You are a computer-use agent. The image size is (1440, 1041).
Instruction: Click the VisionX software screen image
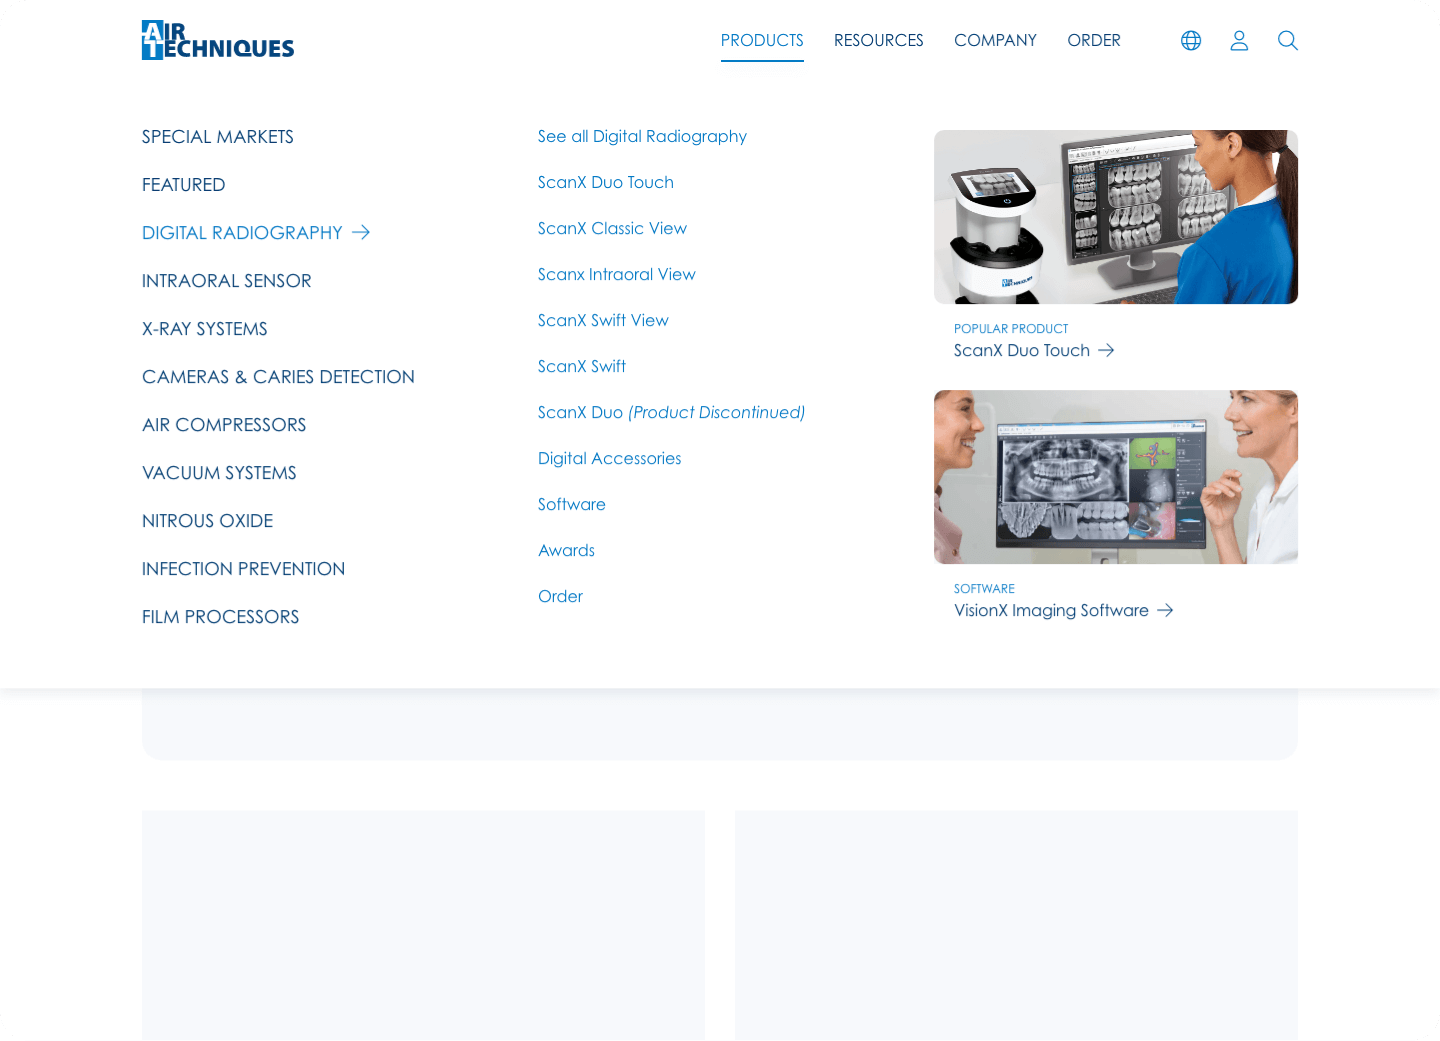click(1116, 477)
